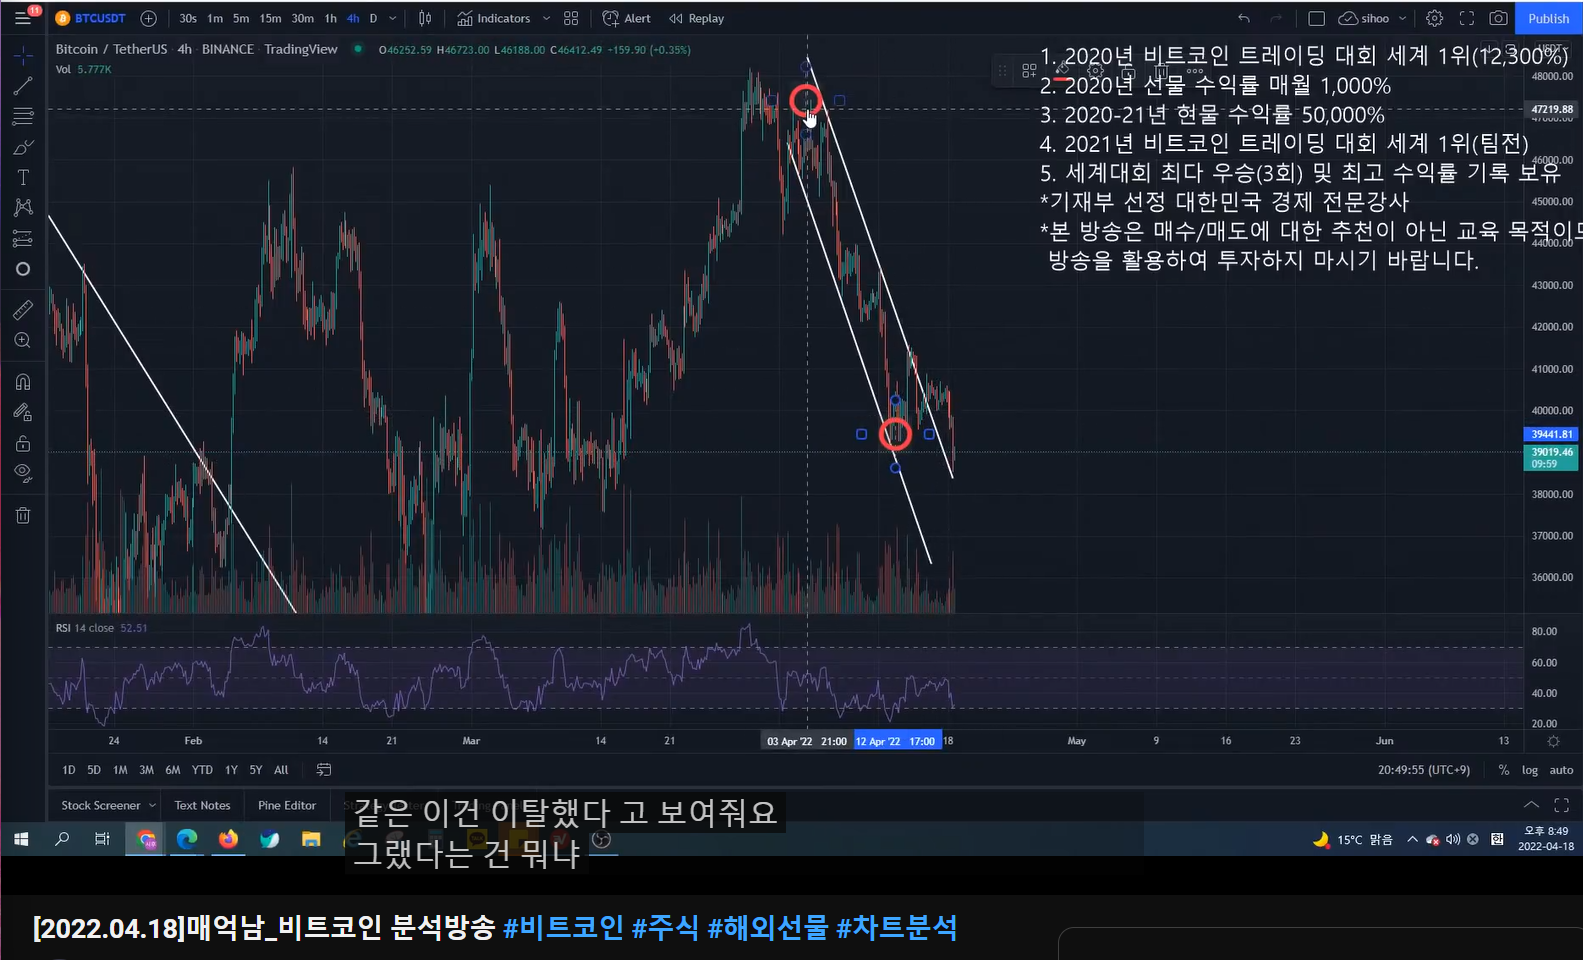Open the sihoo layout dropdown arrow
The width and height of the screenshot is (1583, 960).
pyautogui.click(x=1403, y=18)
